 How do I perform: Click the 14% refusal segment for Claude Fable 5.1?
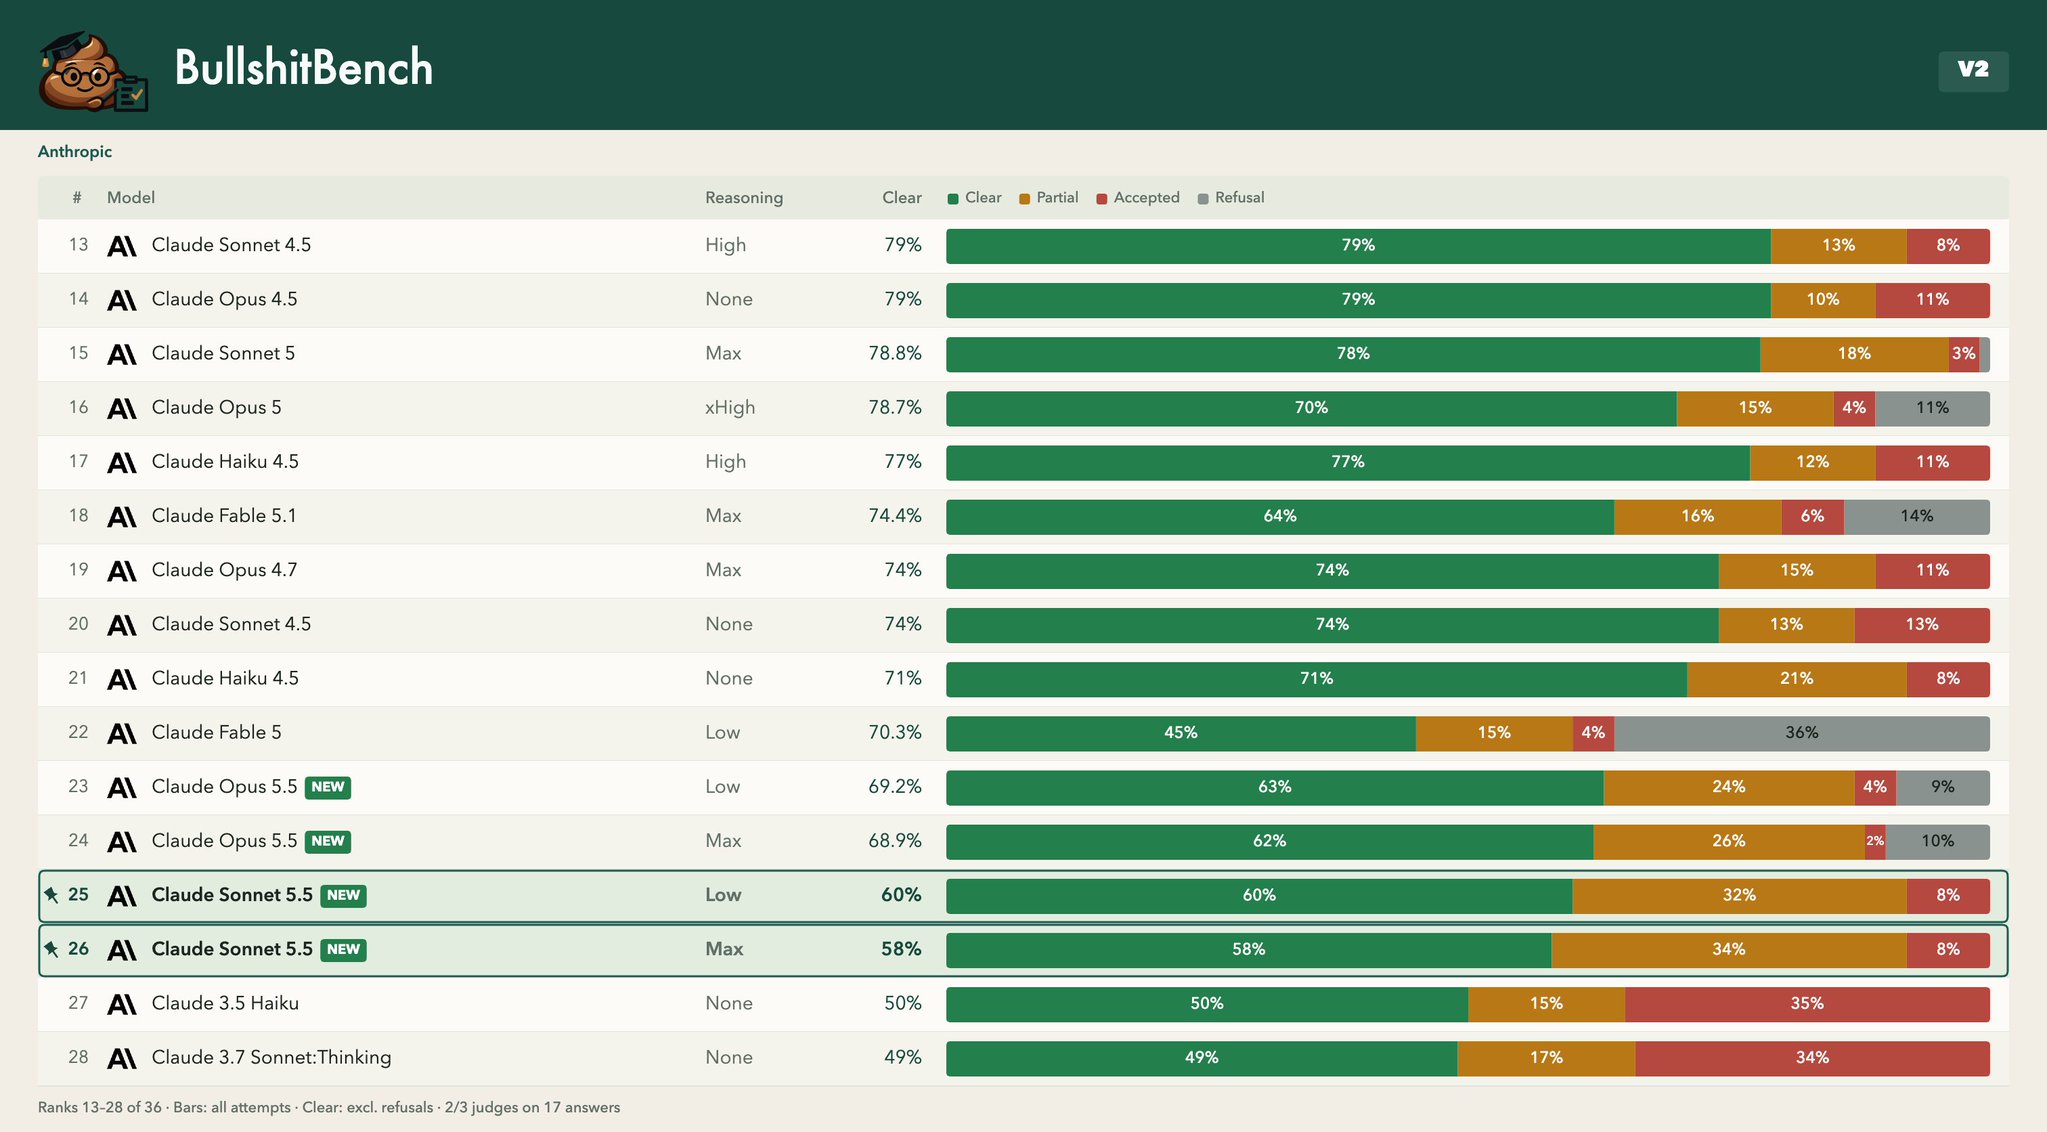[x=1917, y=516]
